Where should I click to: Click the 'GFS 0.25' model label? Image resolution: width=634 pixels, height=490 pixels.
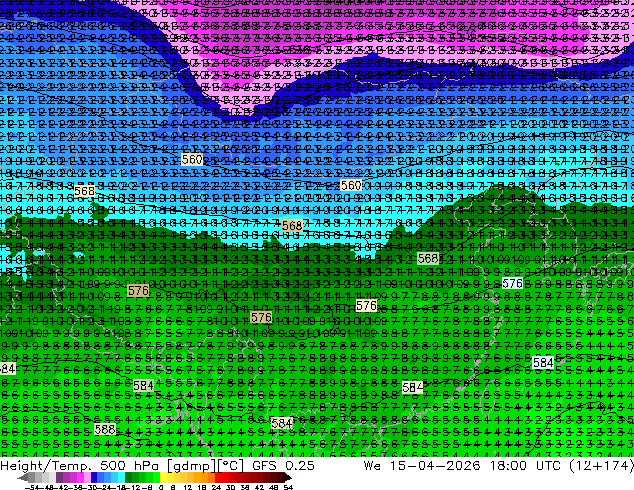(283, 466)
